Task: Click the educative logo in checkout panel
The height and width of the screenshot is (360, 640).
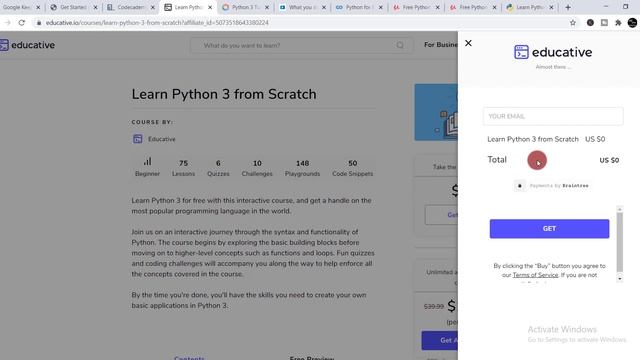Action: pyautogui.click(x=553, y=52)
